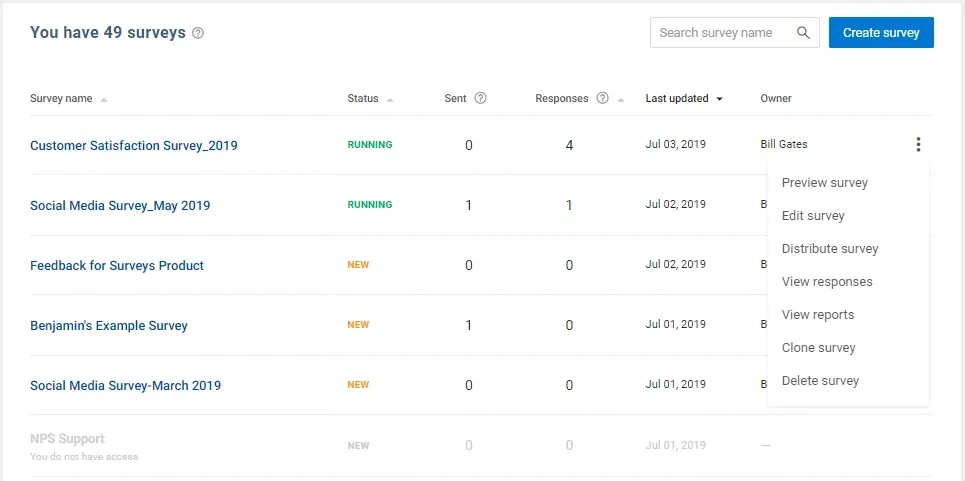
Task: Click the help icon beside "You have 49 surveys"
Action: click(198, 33)
